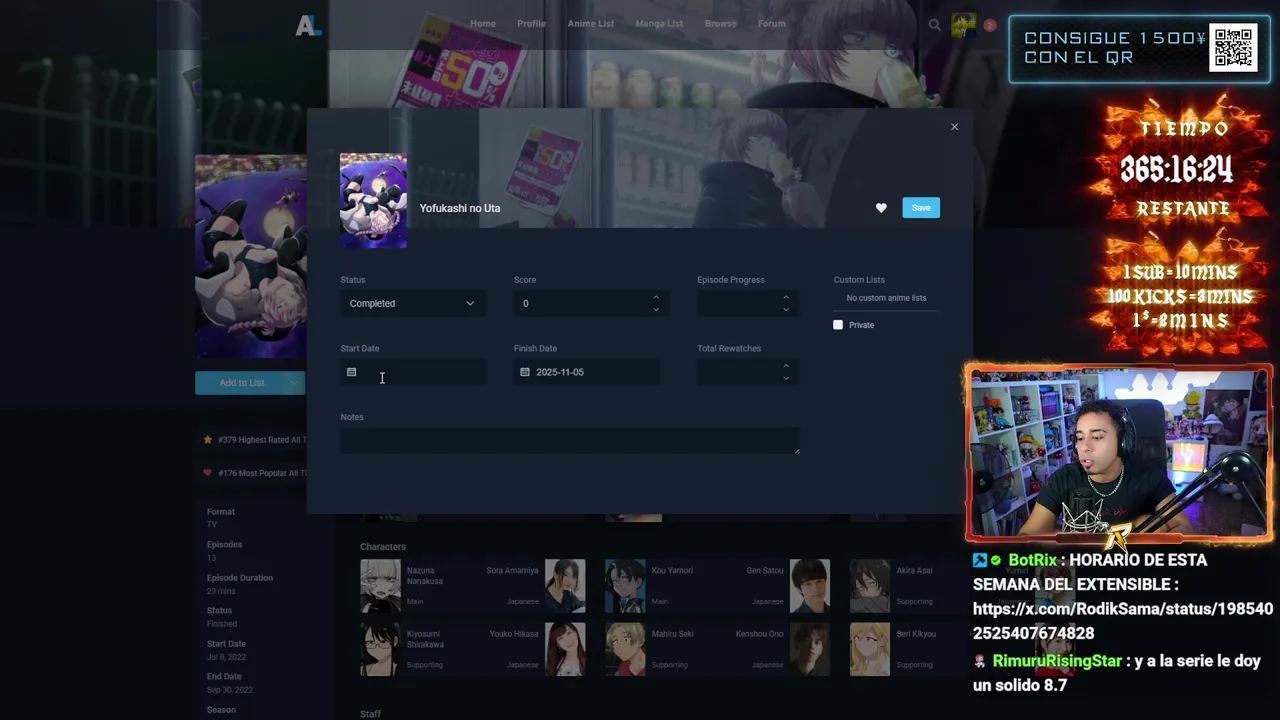
Task: Open the user avatar menu
Action: [x=963, y=25]
